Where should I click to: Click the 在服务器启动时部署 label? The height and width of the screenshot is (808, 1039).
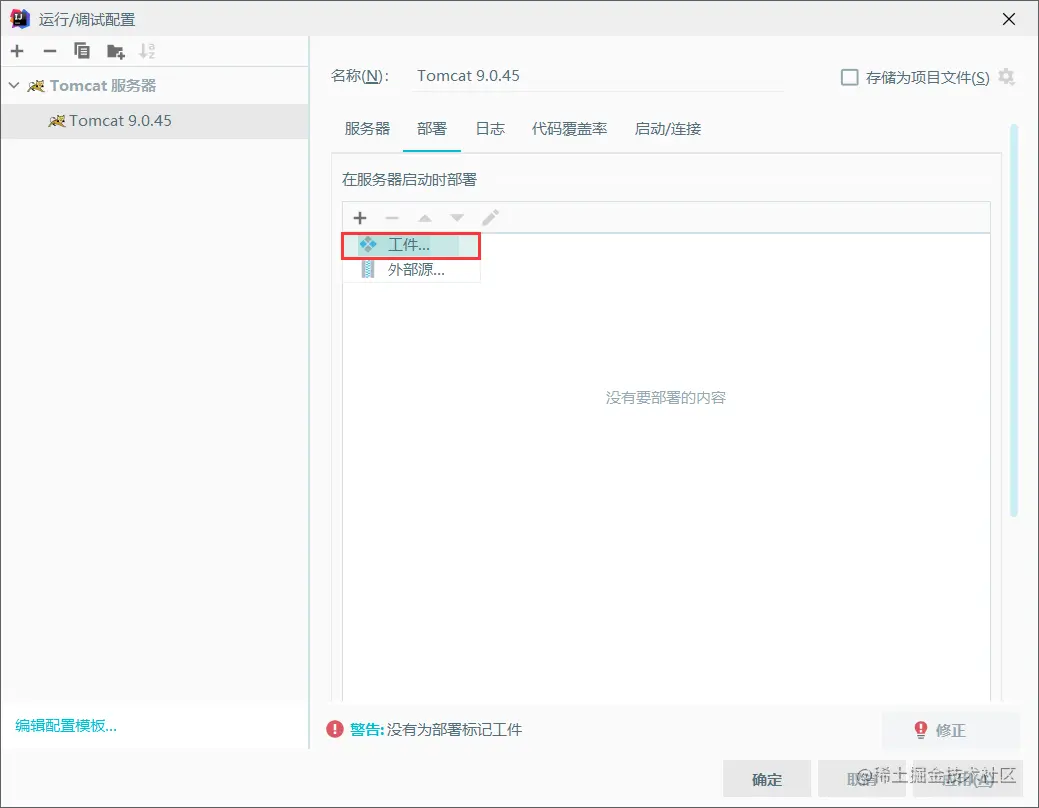[x=410, y=180]
